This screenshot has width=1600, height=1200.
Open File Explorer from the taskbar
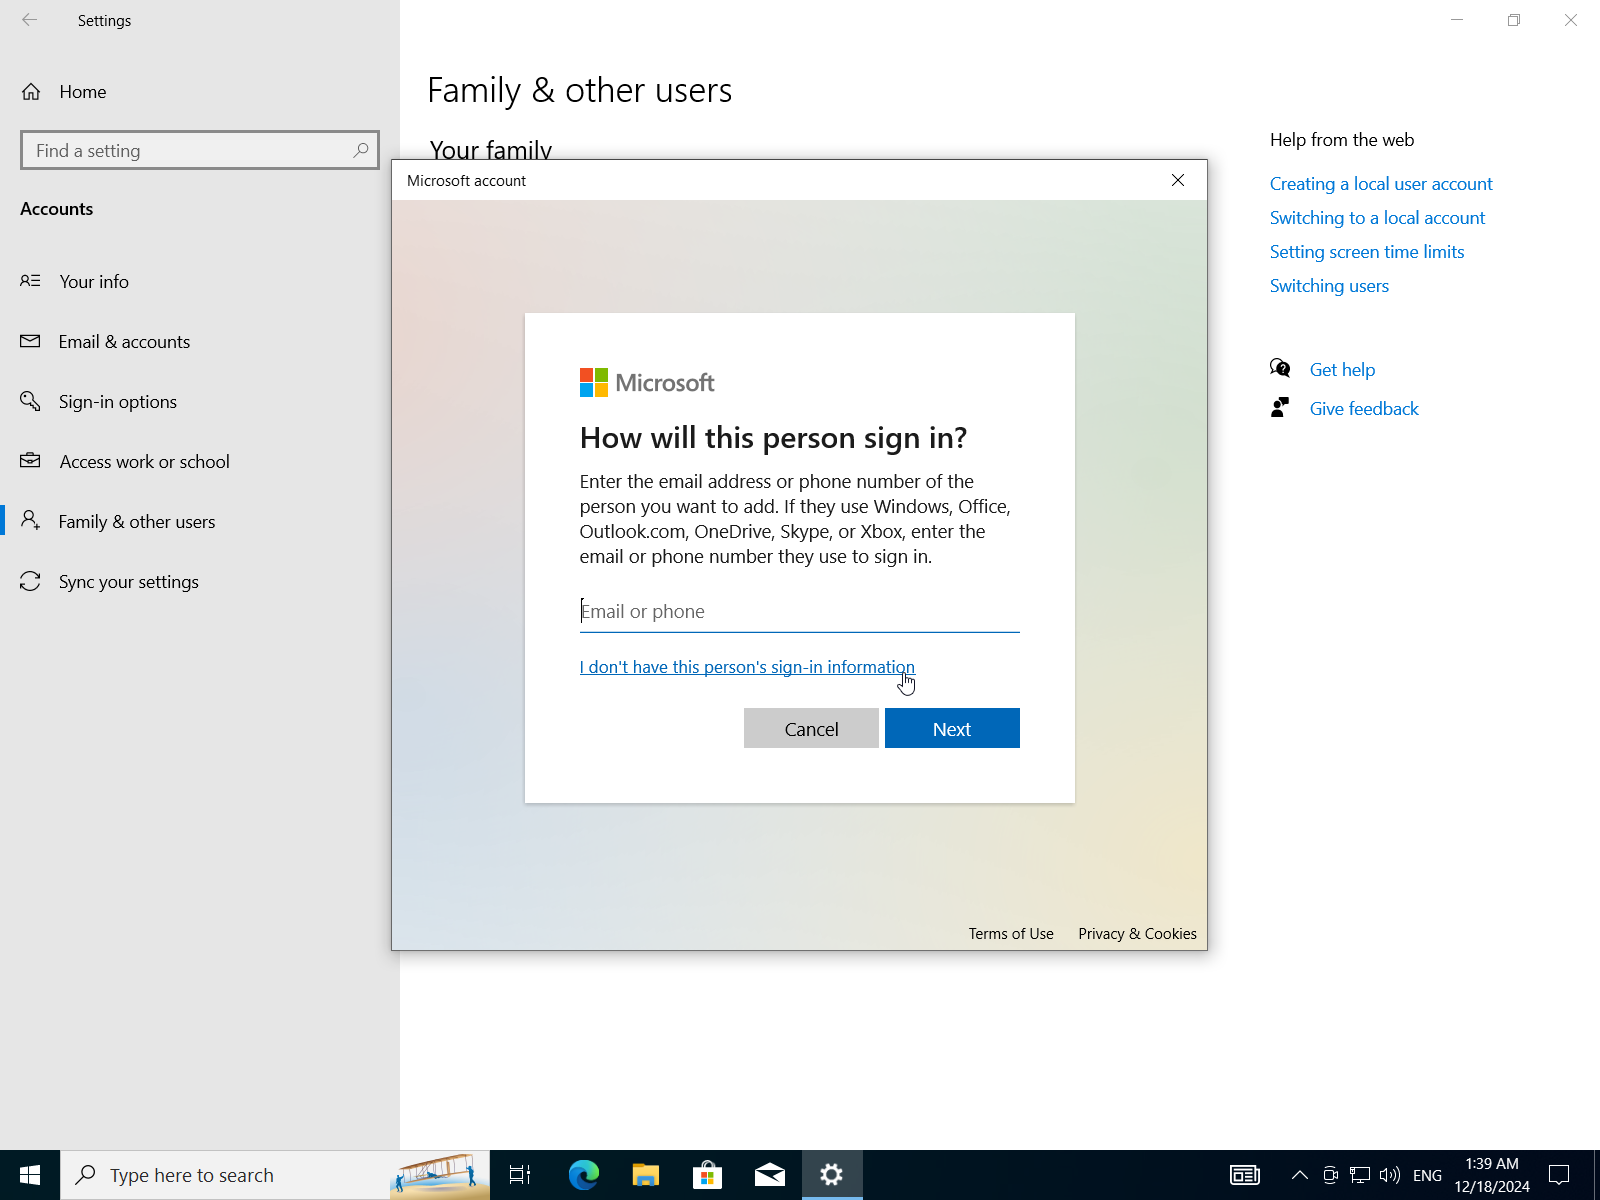[646, 1175]
